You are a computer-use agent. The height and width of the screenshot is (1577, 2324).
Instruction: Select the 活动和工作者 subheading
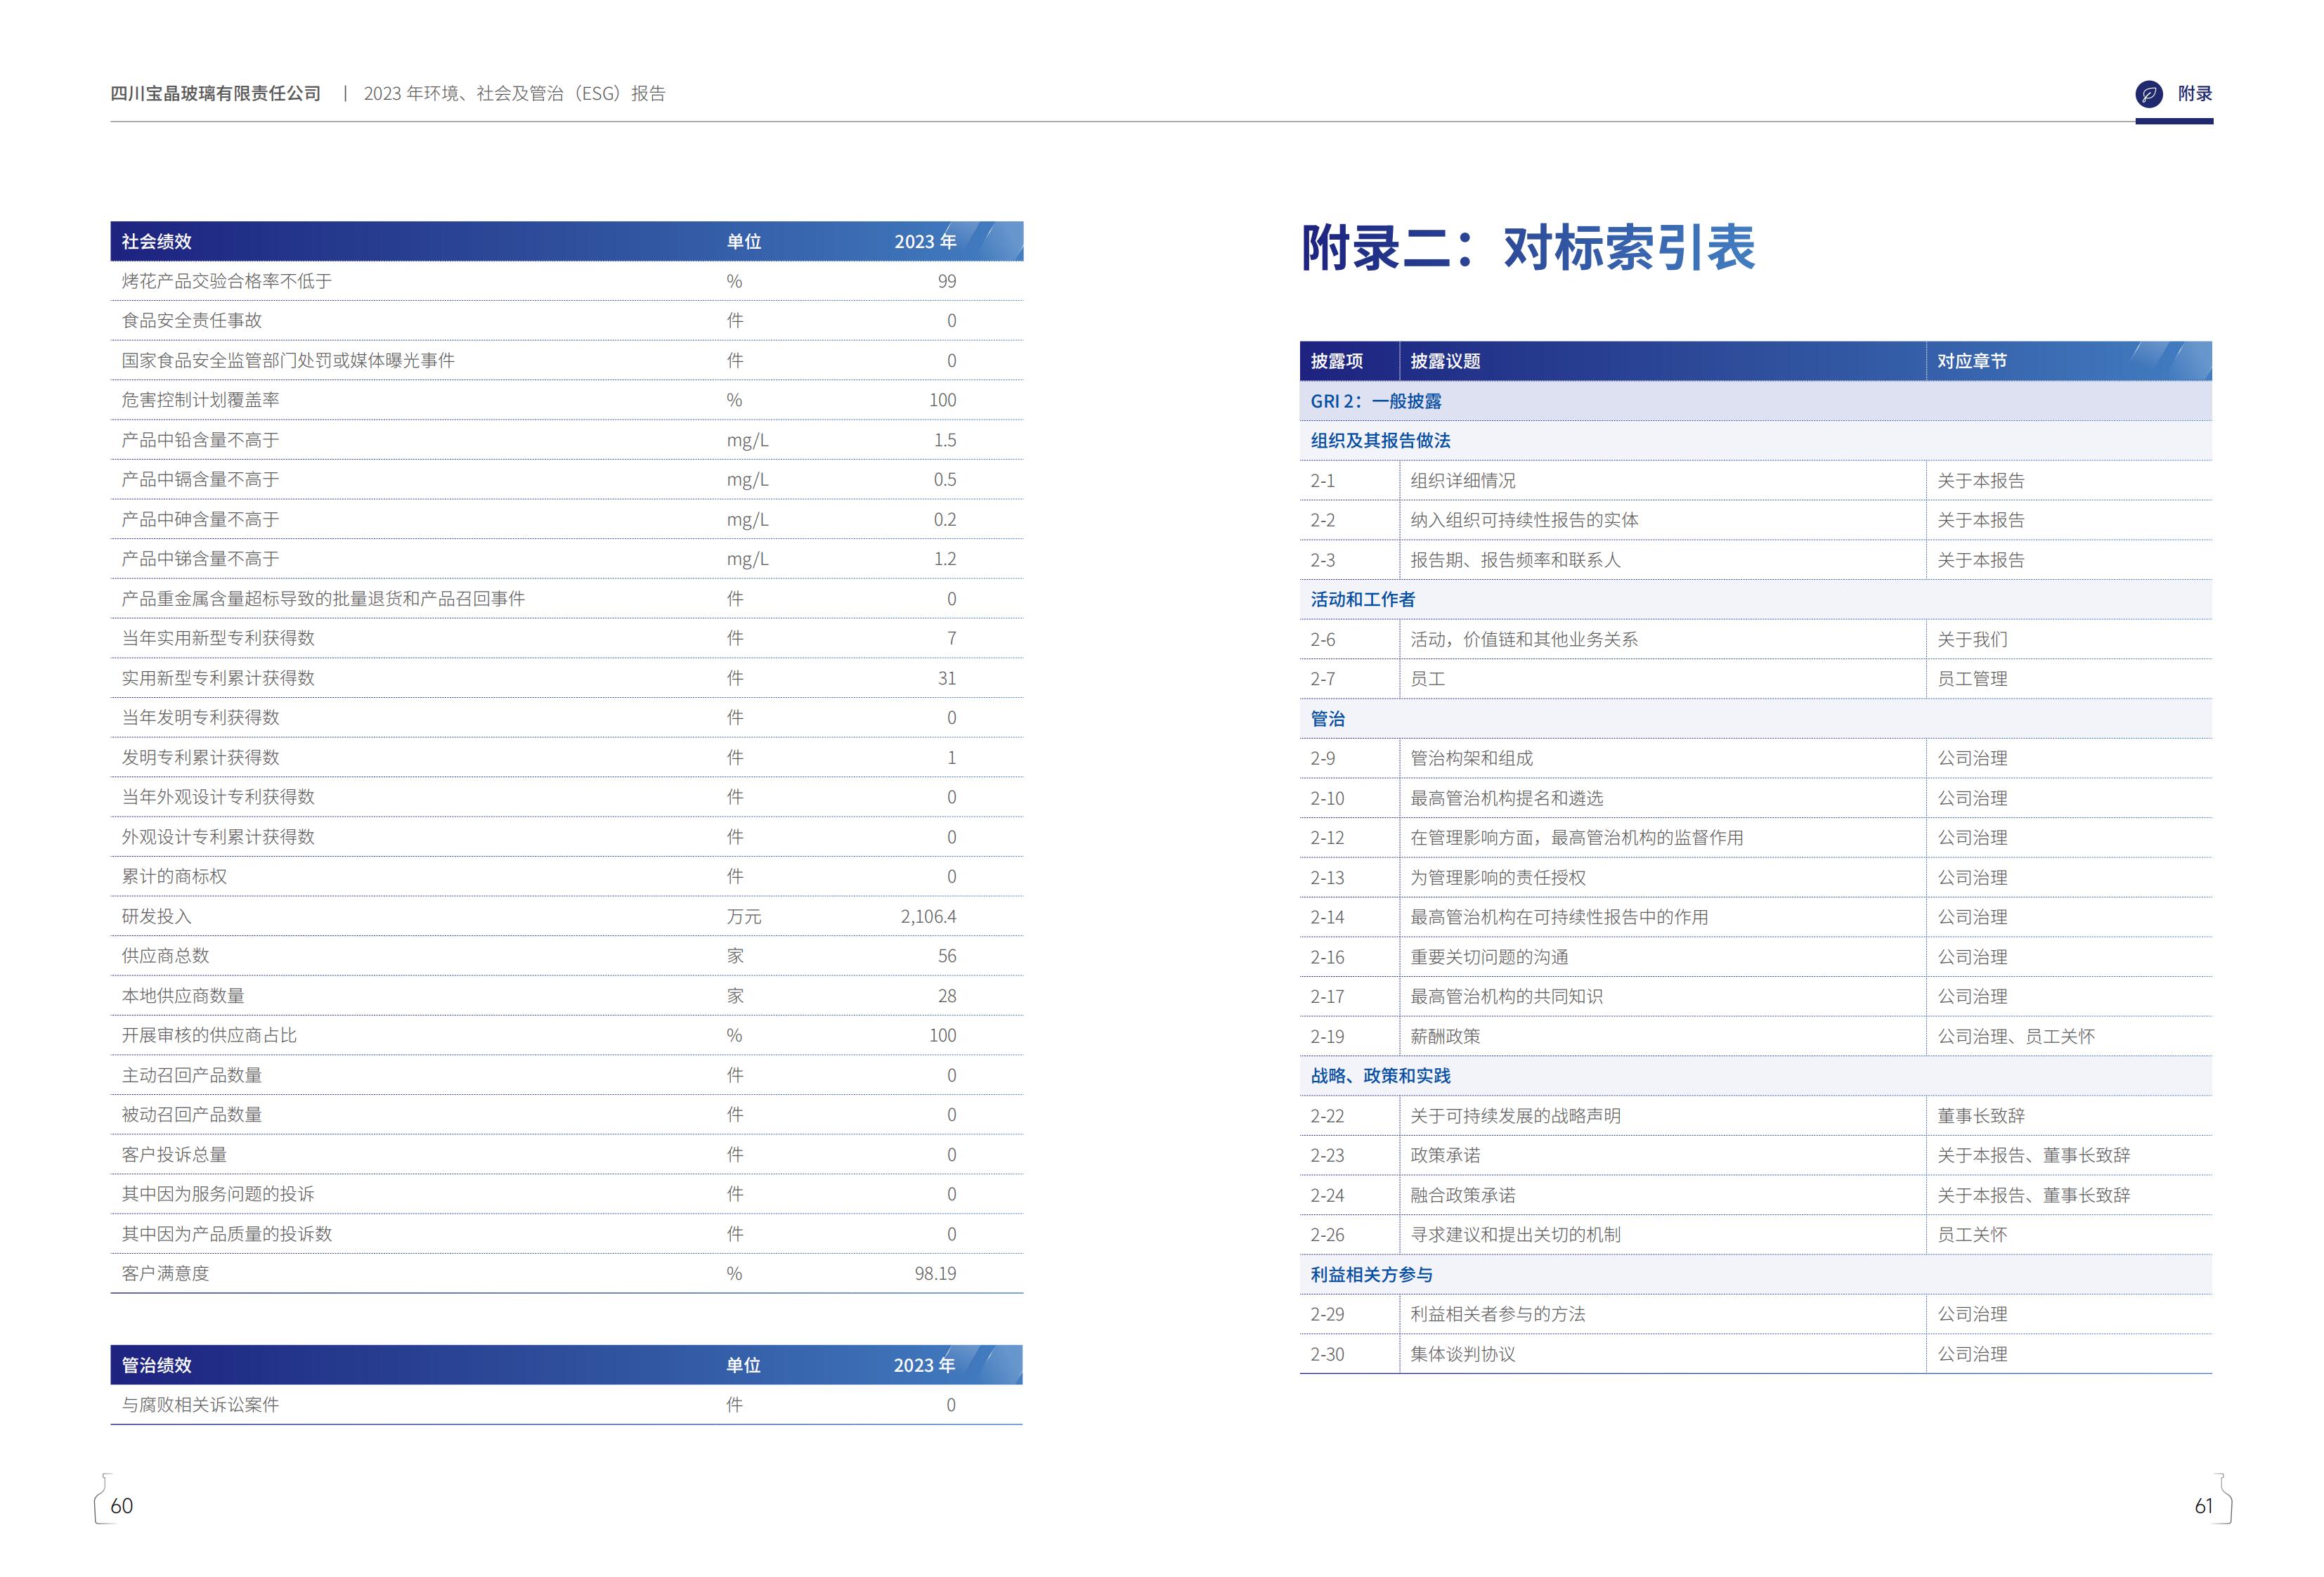click(x=1363, y=600)
